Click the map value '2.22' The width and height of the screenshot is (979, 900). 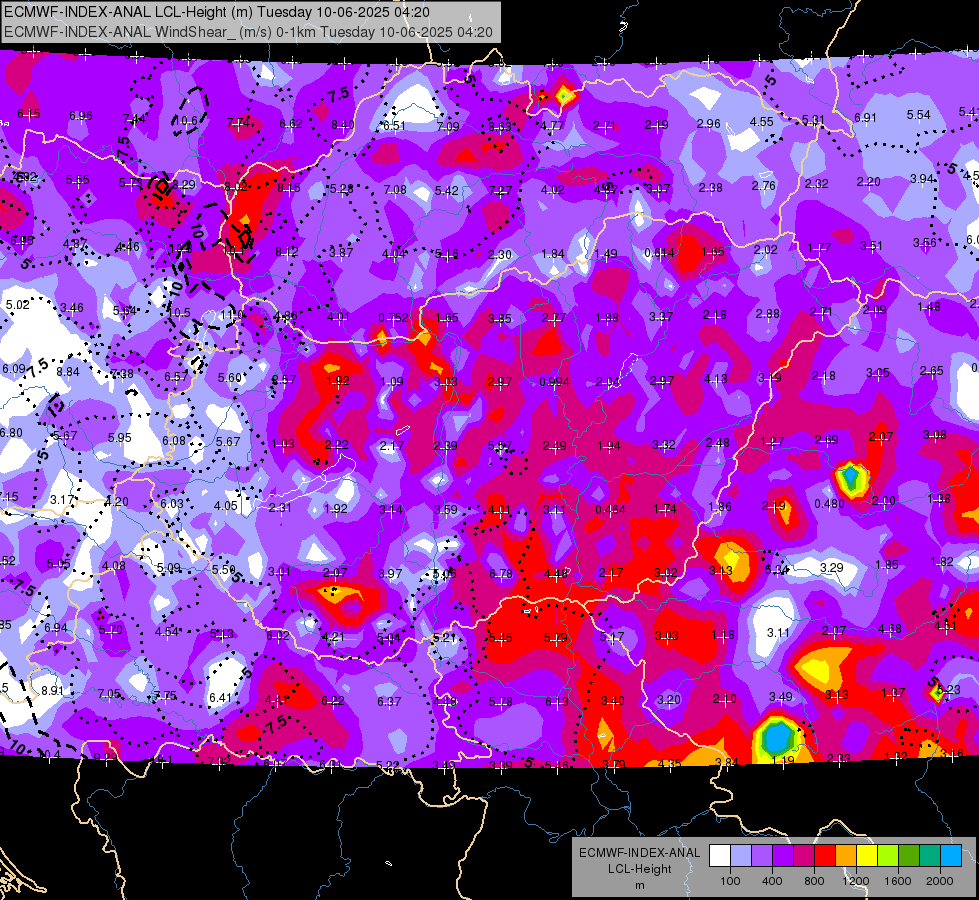(337, 445)
